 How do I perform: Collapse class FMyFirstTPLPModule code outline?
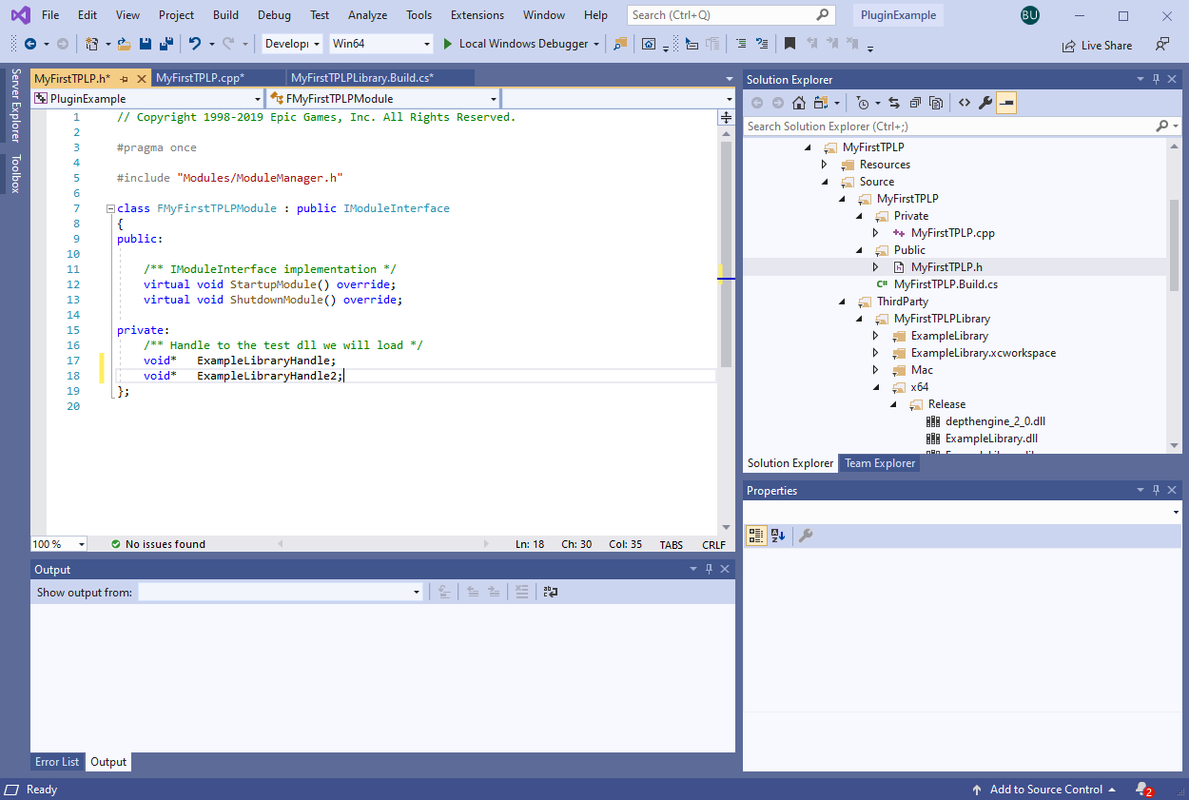pyautogui.click(x=111, y=209)
